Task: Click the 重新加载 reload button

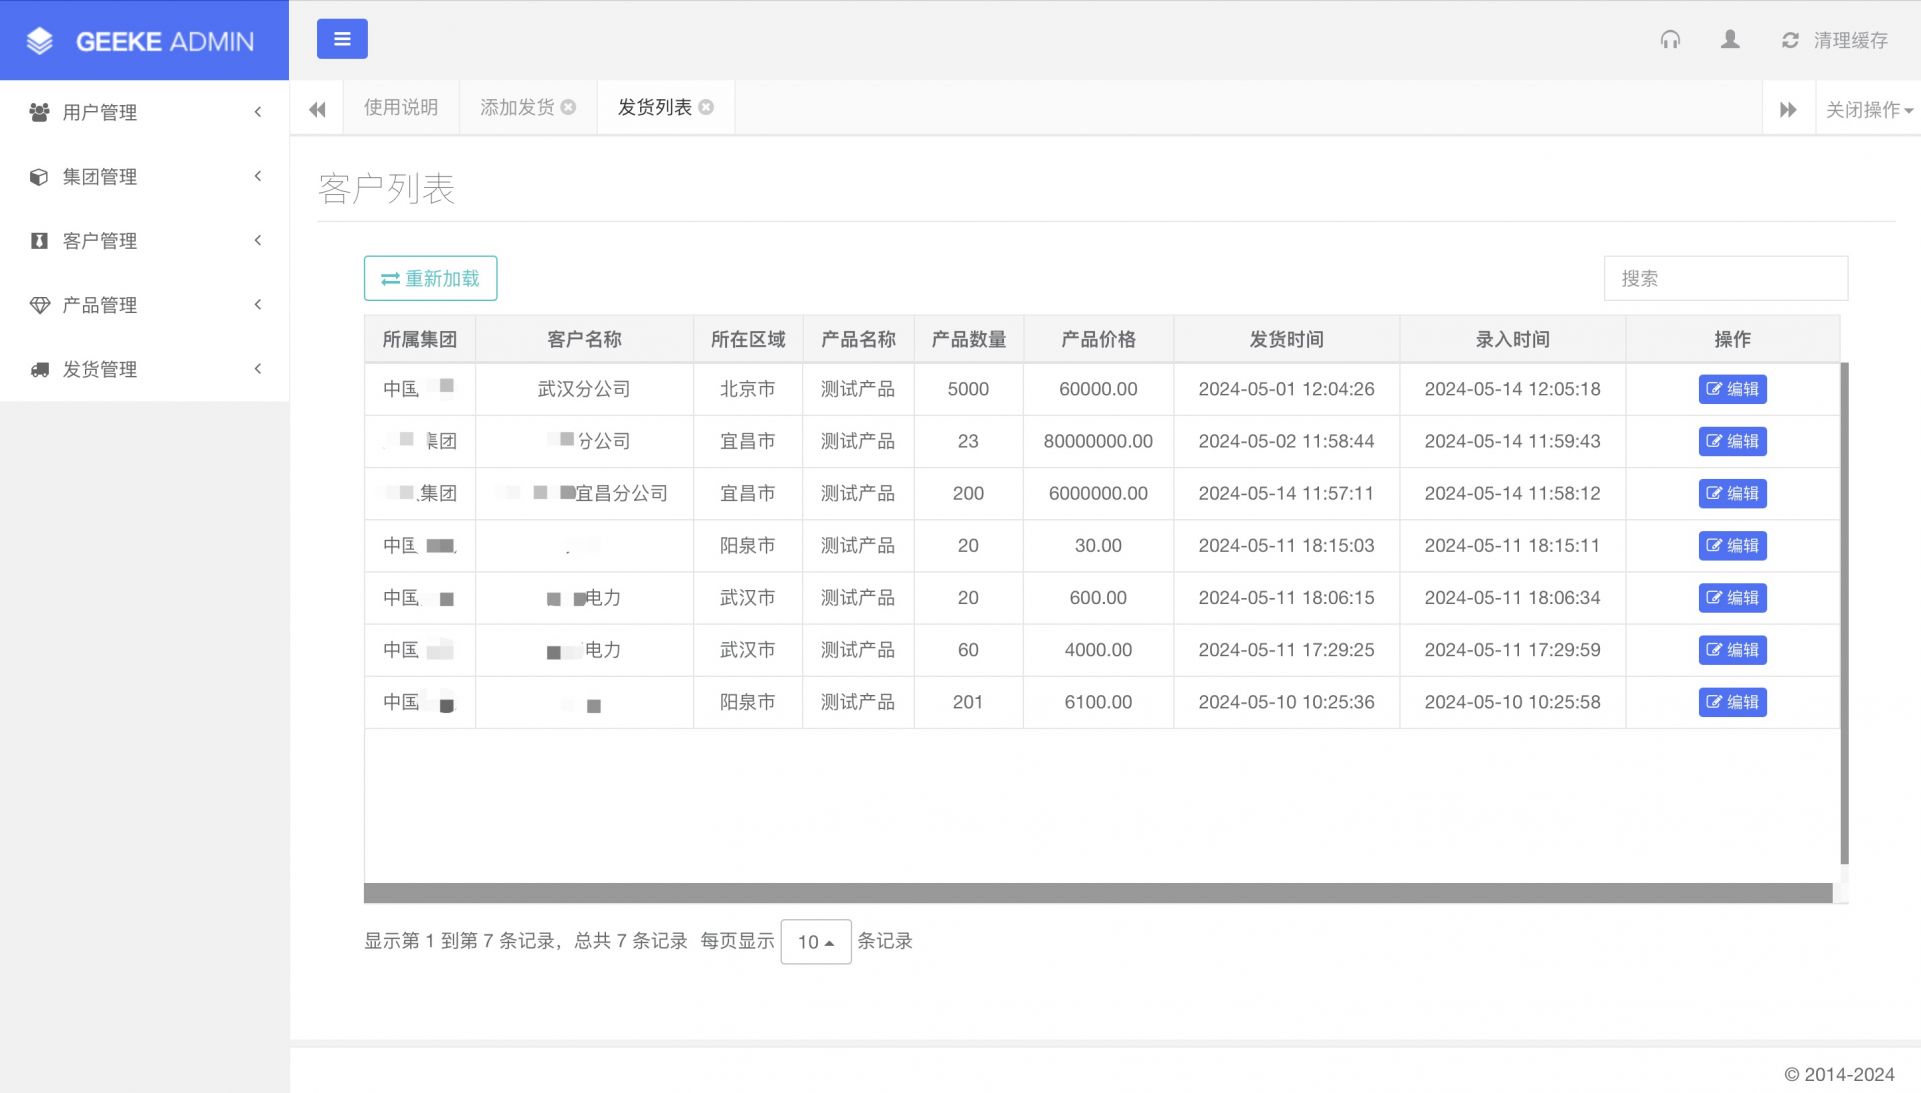Action: tap(430, 278)
